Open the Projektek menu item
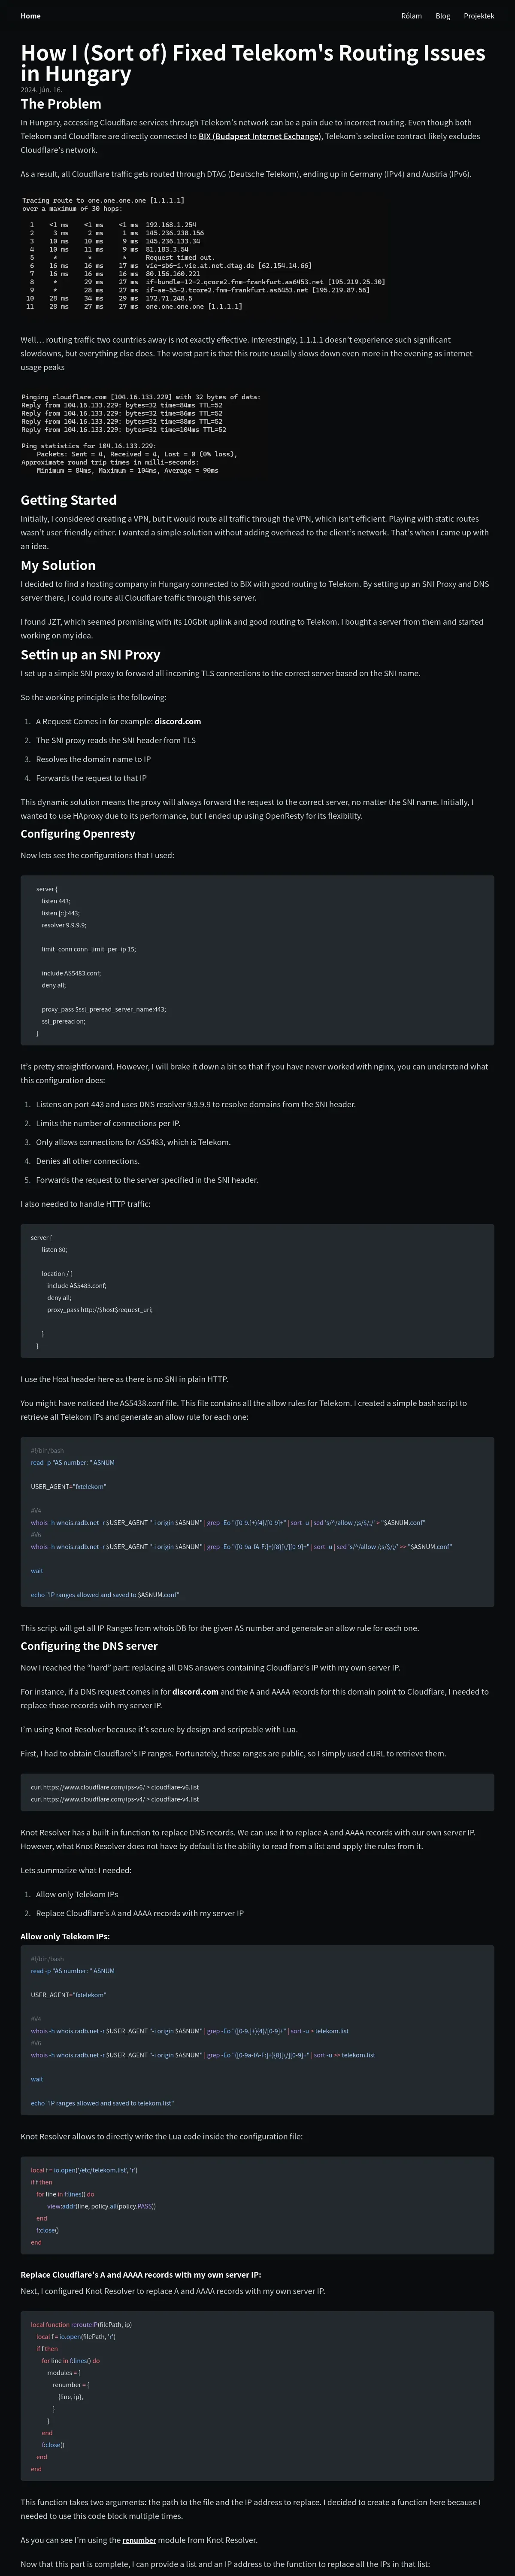The height and width of the screenshot is (2576, 515). tap(479, 16)
